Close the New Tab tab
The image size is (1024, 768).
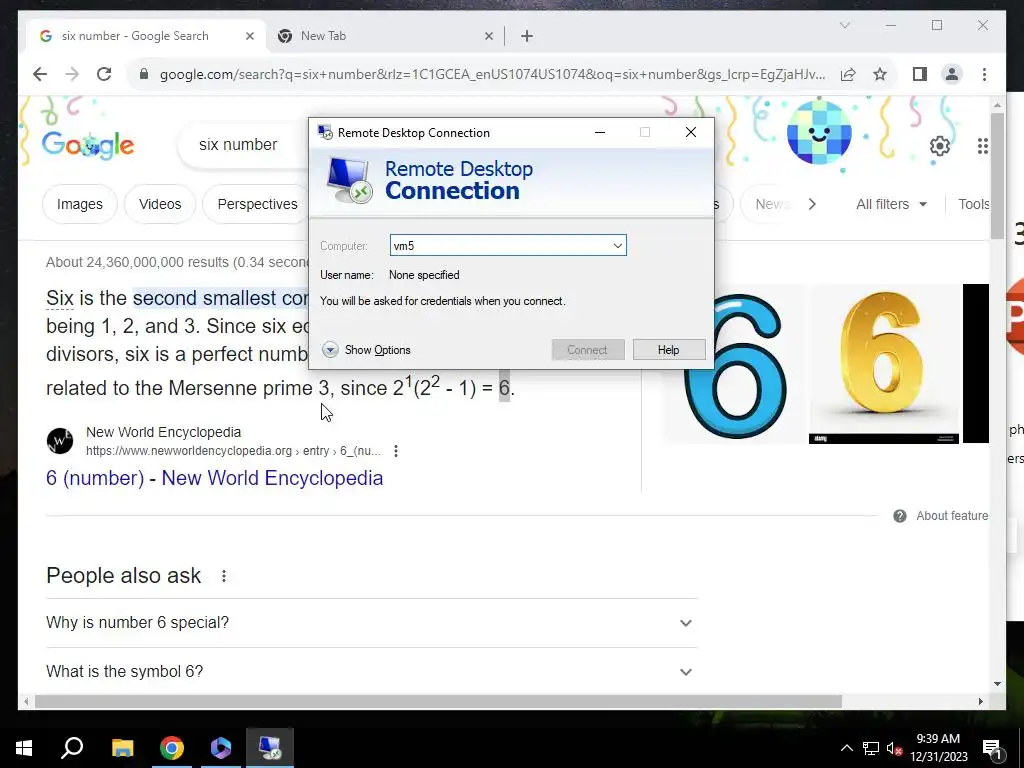488,37
